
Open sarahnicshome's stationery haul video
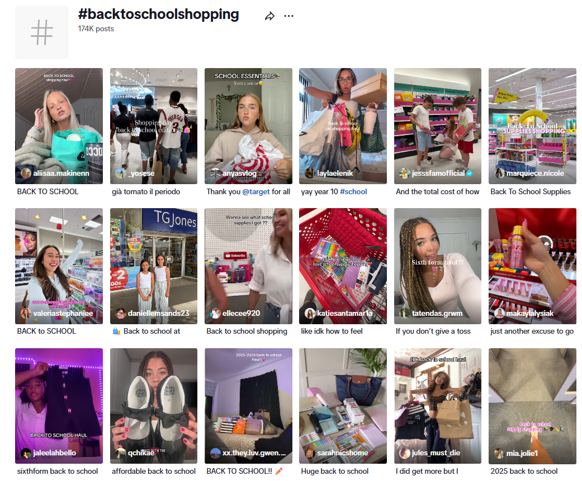(x=343, y=406)
